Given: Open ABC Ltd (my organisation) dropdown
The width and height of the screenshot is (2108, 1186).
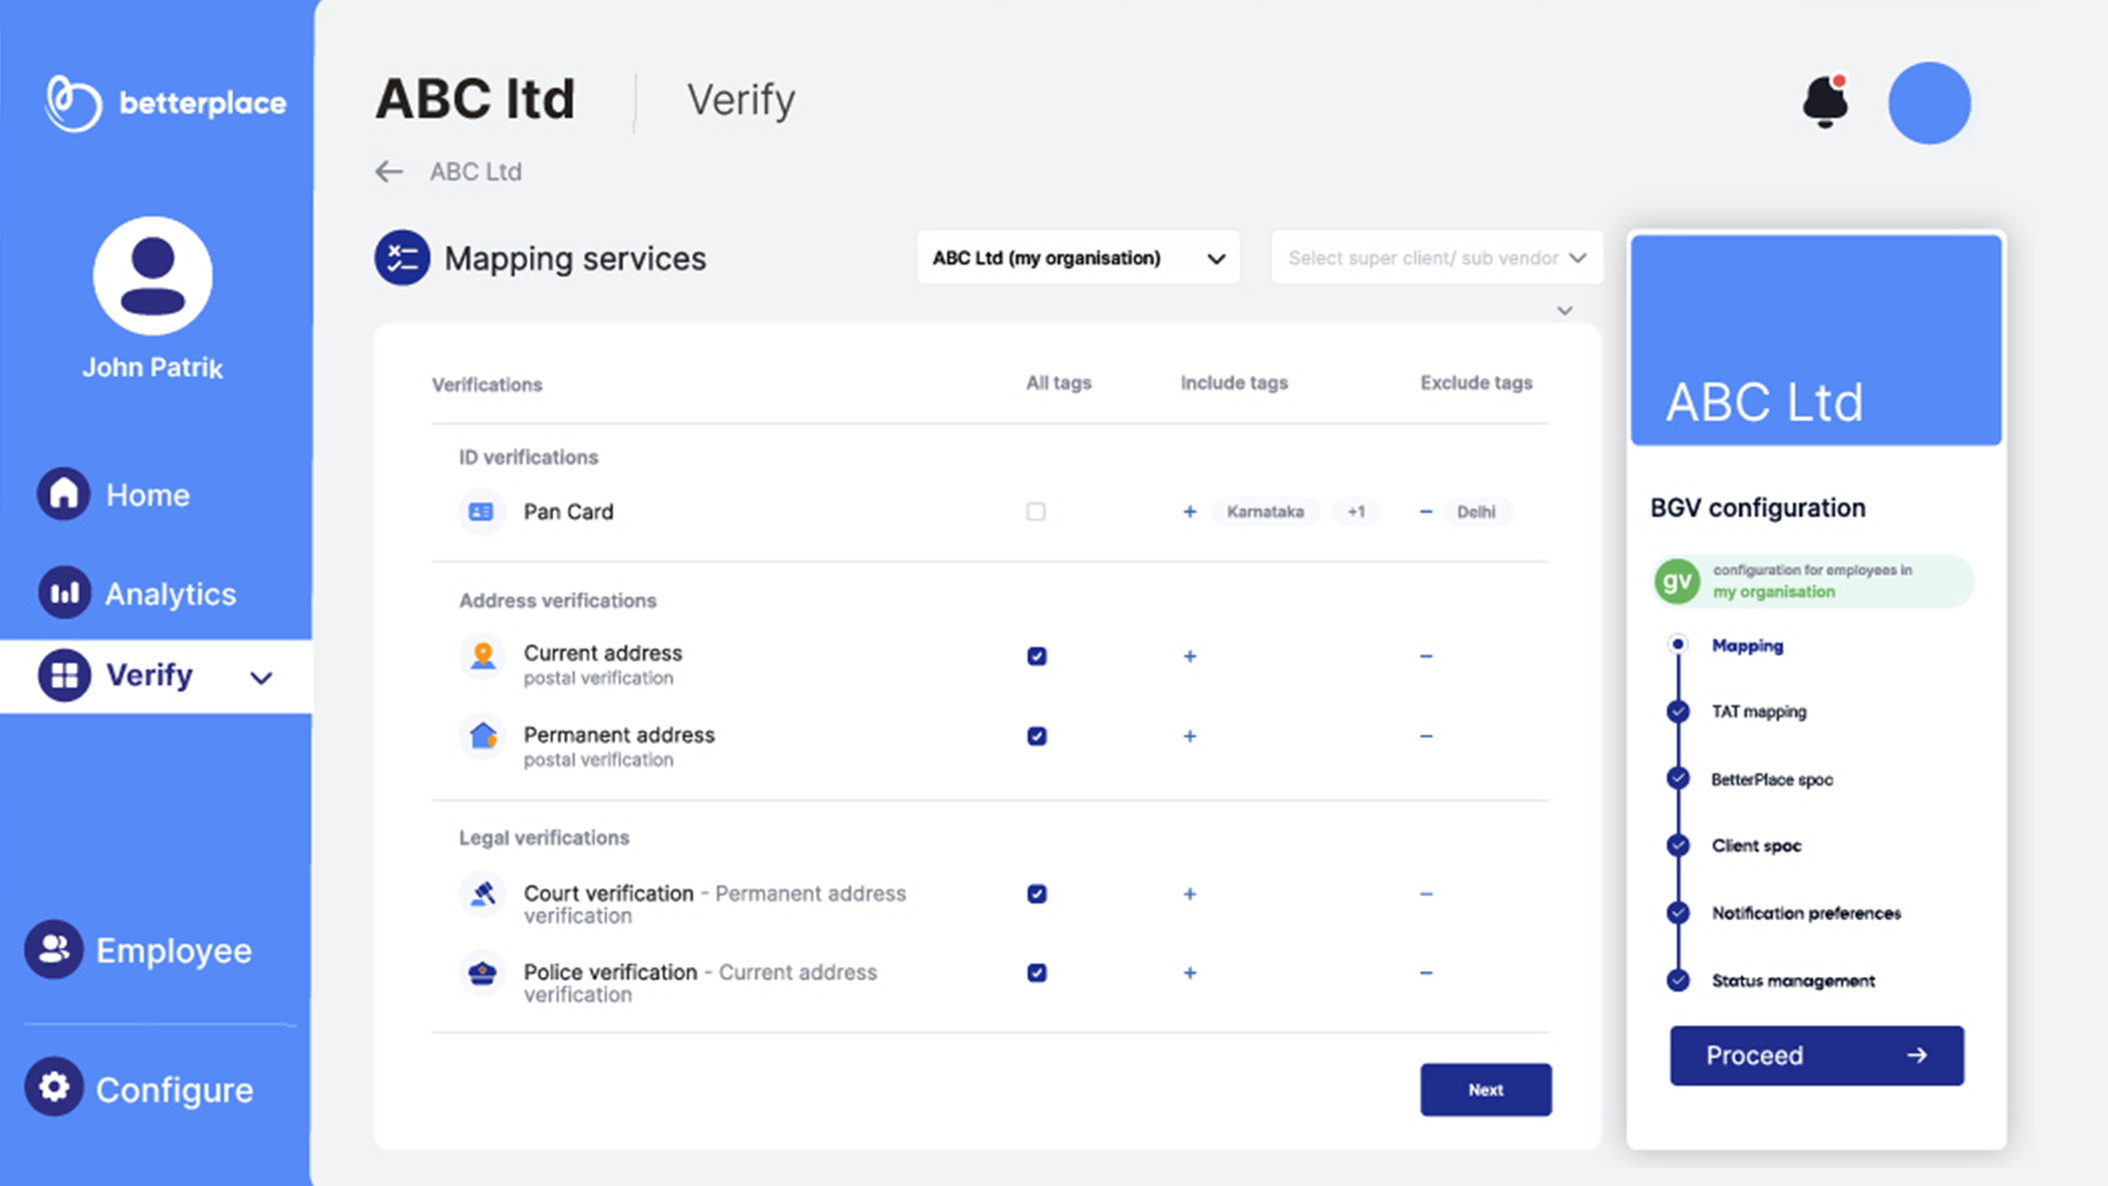Looking at the screenshot, I should 1078,258.
